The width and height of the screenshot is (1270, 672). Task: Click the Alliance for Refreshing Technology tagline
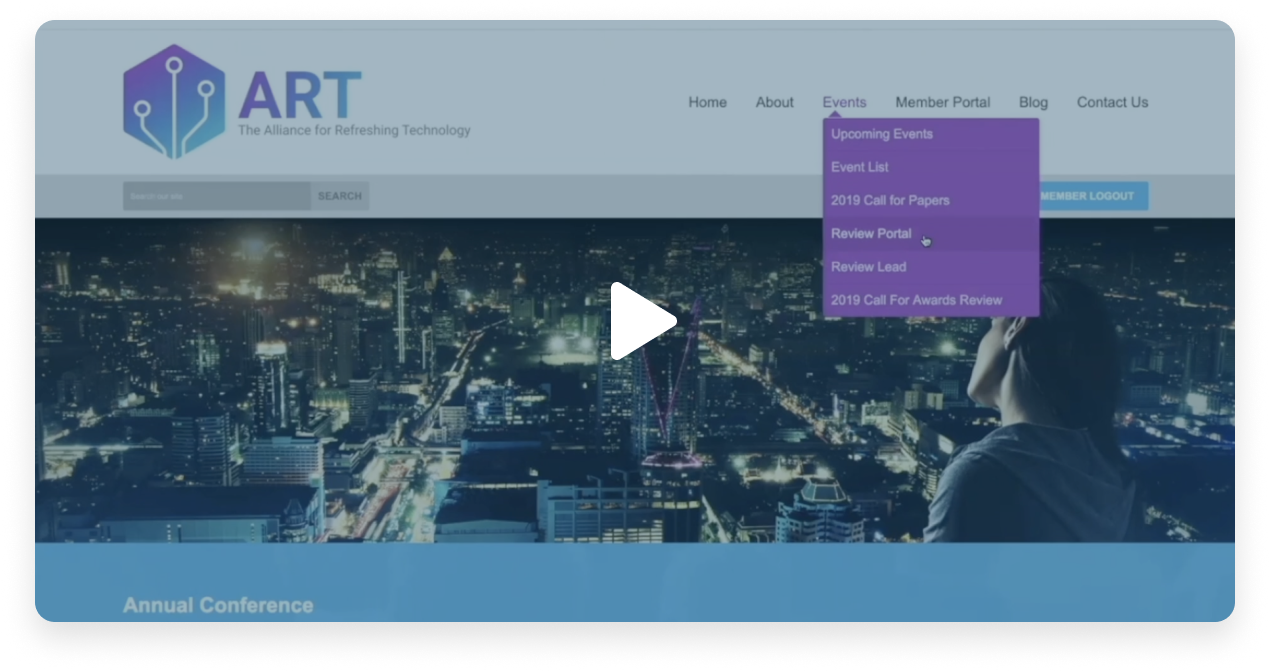(x=354, y=130)
